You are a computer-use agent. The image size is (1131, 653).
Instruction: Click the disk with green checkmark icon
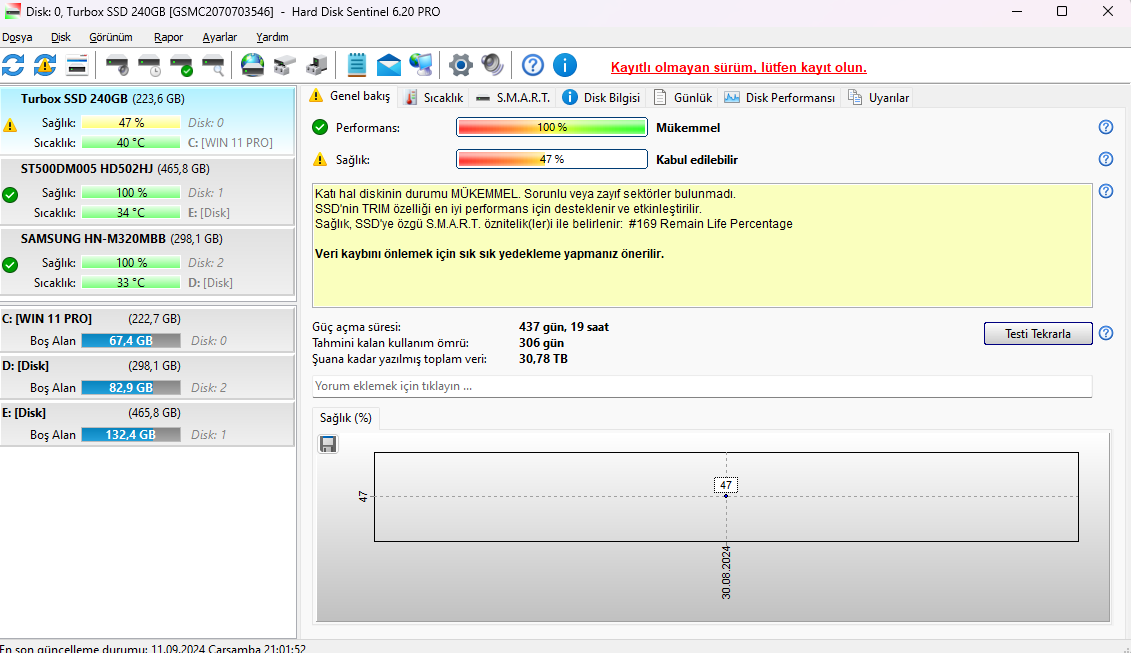click(x=181, y=65)
